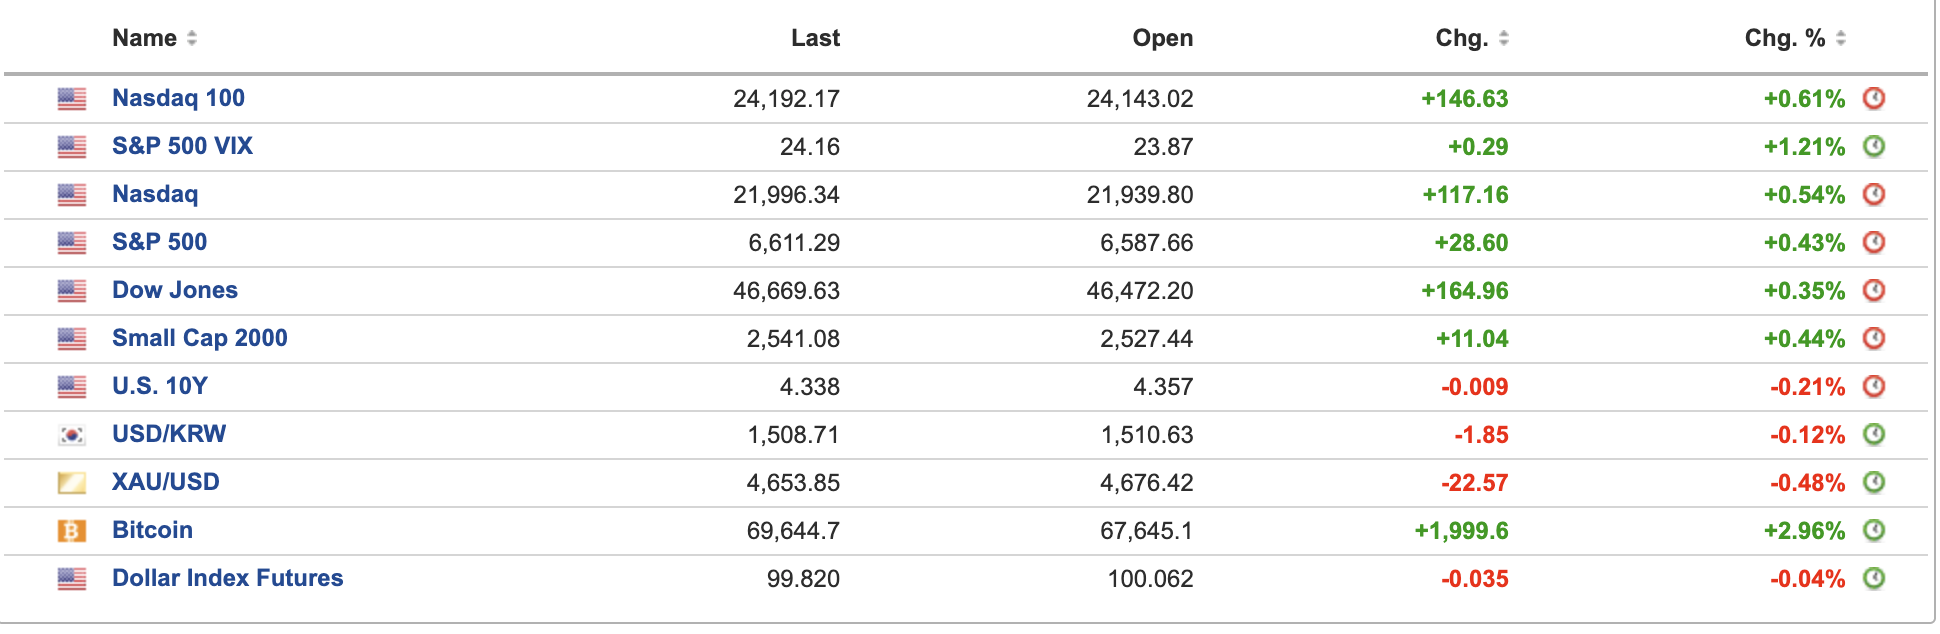This screenshot has width=1940, height=634.
Task: Click the South Korea flag beside USD/KRW
Action: coord(72,434)
